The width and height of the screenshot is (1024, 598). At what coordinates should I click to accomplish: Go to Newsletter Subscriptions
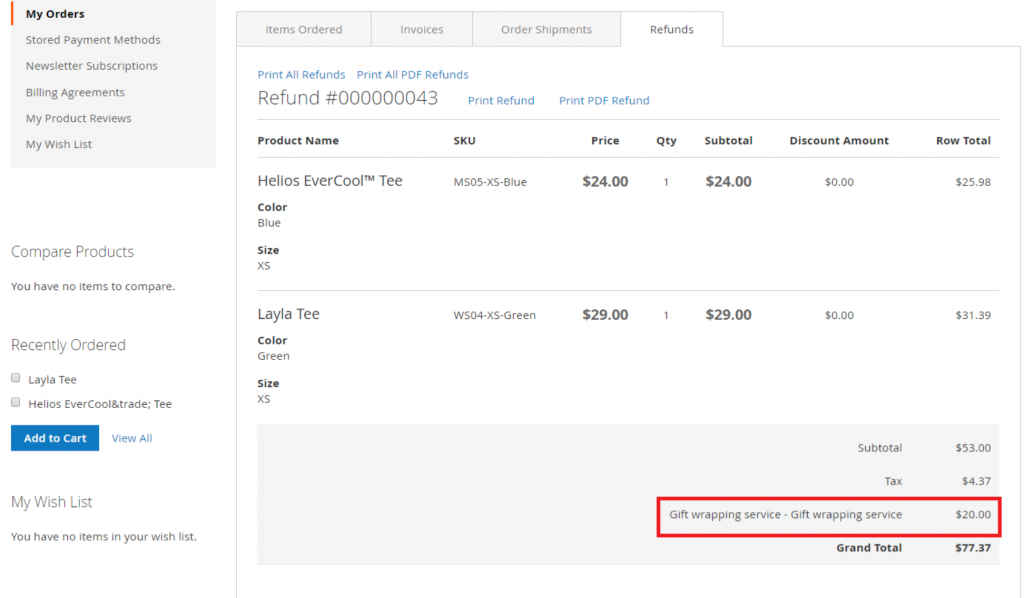tap(91, 66)
